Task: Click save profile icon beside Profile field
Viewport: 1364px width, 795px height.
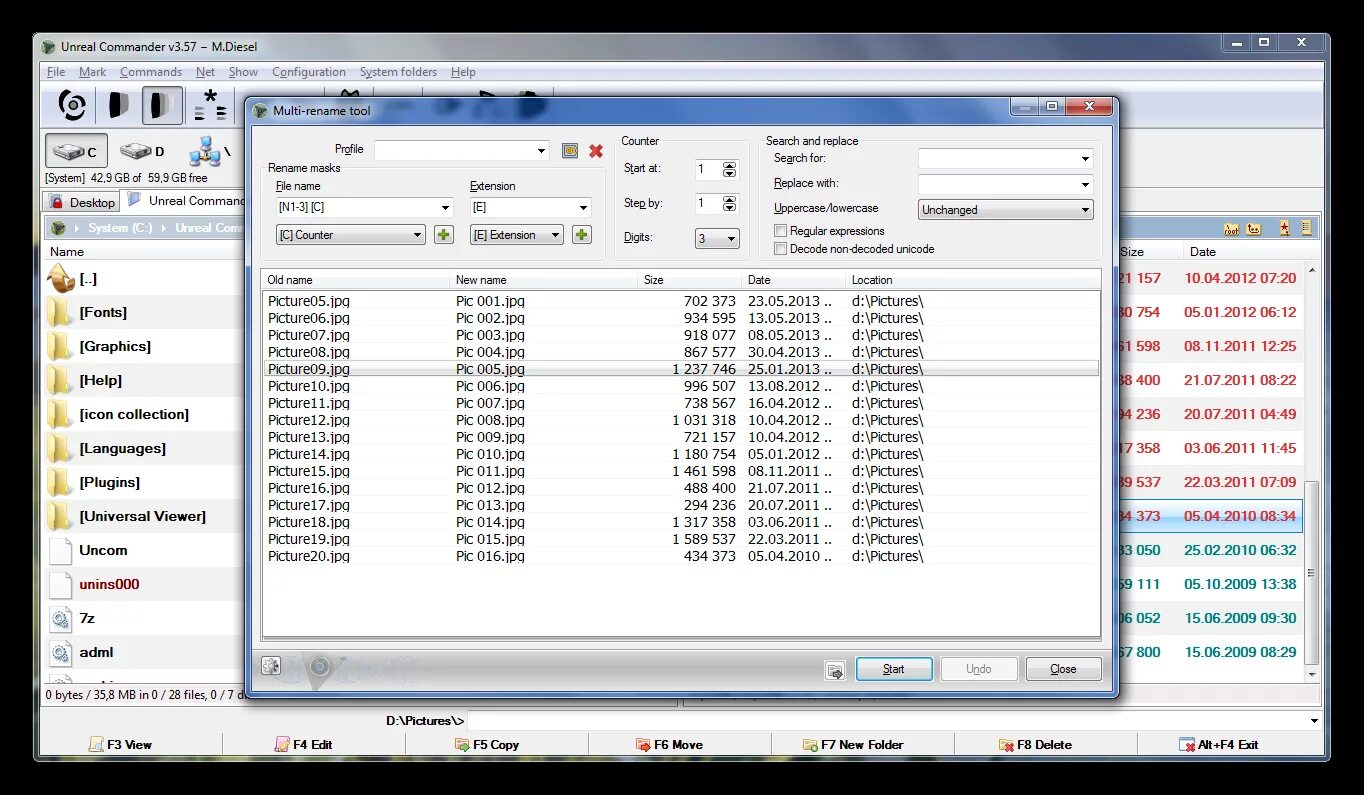Action: [570, 150]
